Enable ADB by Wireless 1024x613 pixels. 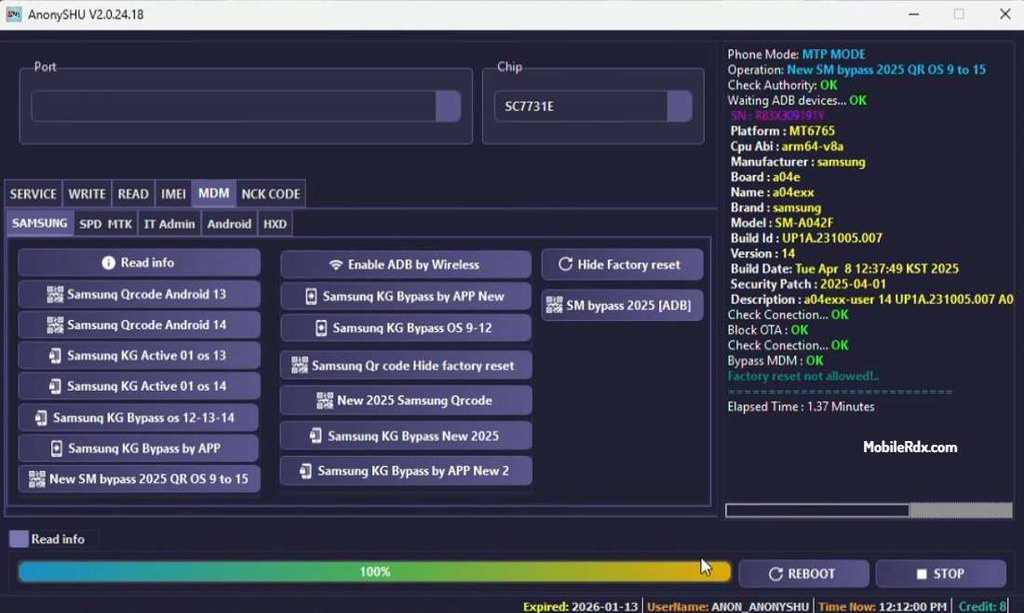click(406, 264)
